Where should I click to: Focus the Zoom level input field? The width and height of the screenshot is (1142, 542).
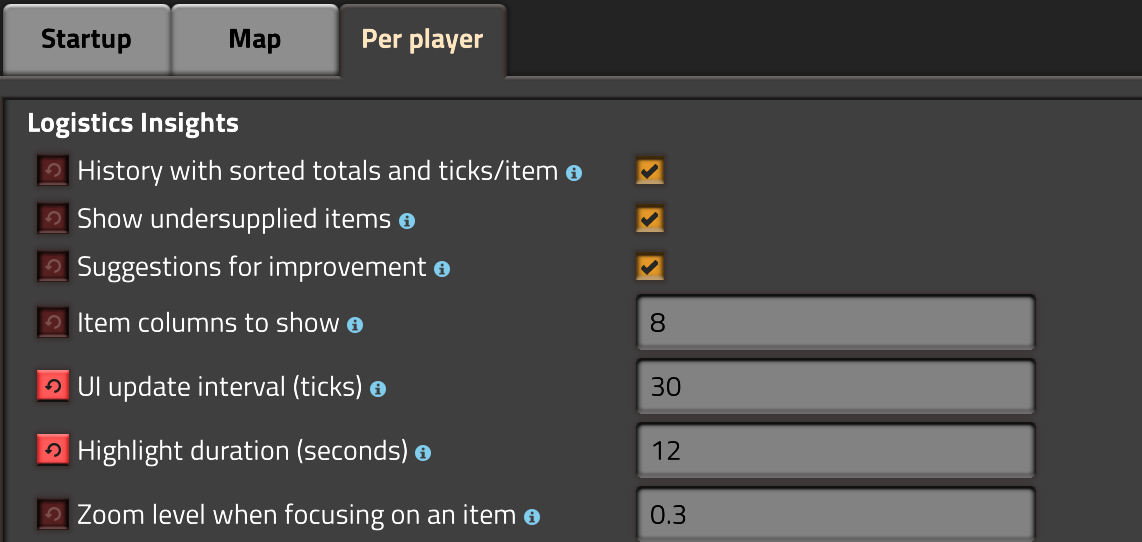[x=834, y=515]
